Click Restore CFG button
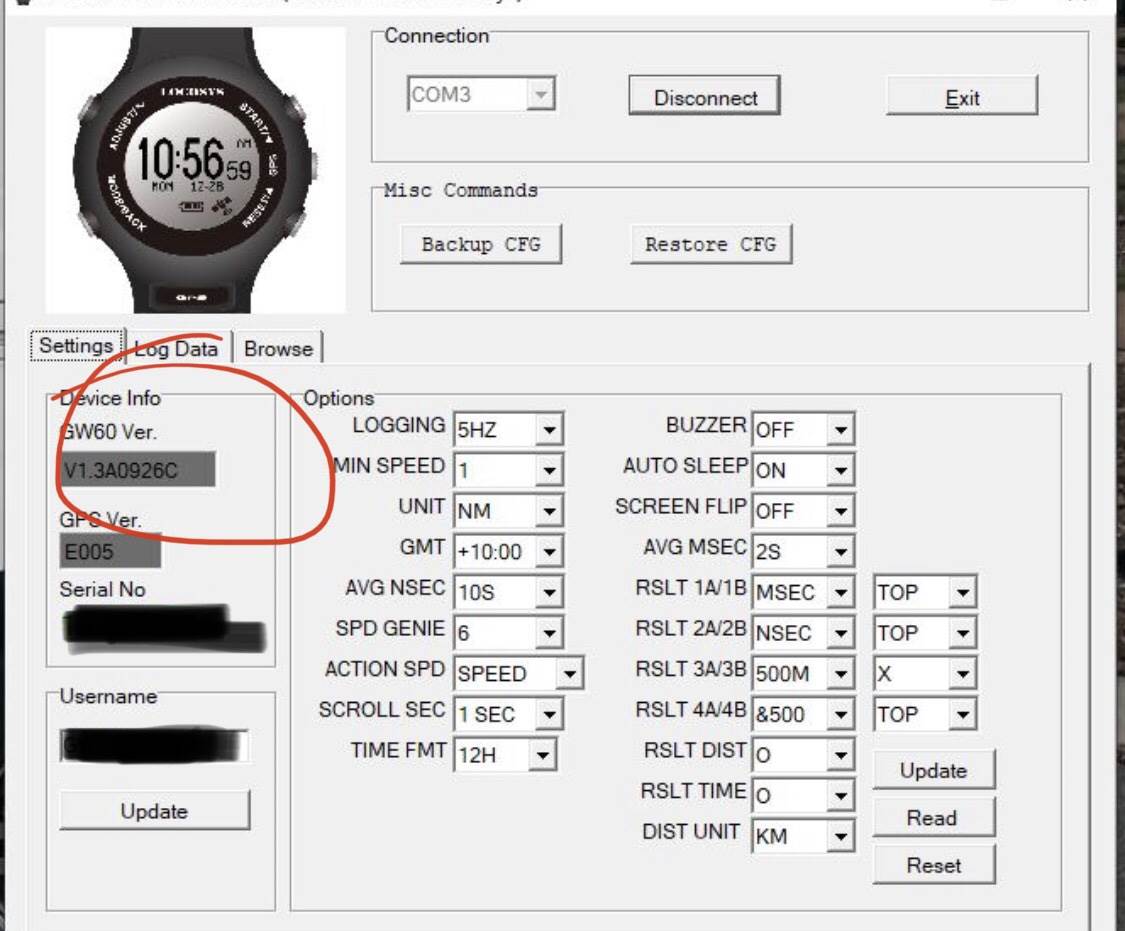Image resolution: width=1125 pixels, height=931 pixels. pyautogui.click(x=710, y=245)
